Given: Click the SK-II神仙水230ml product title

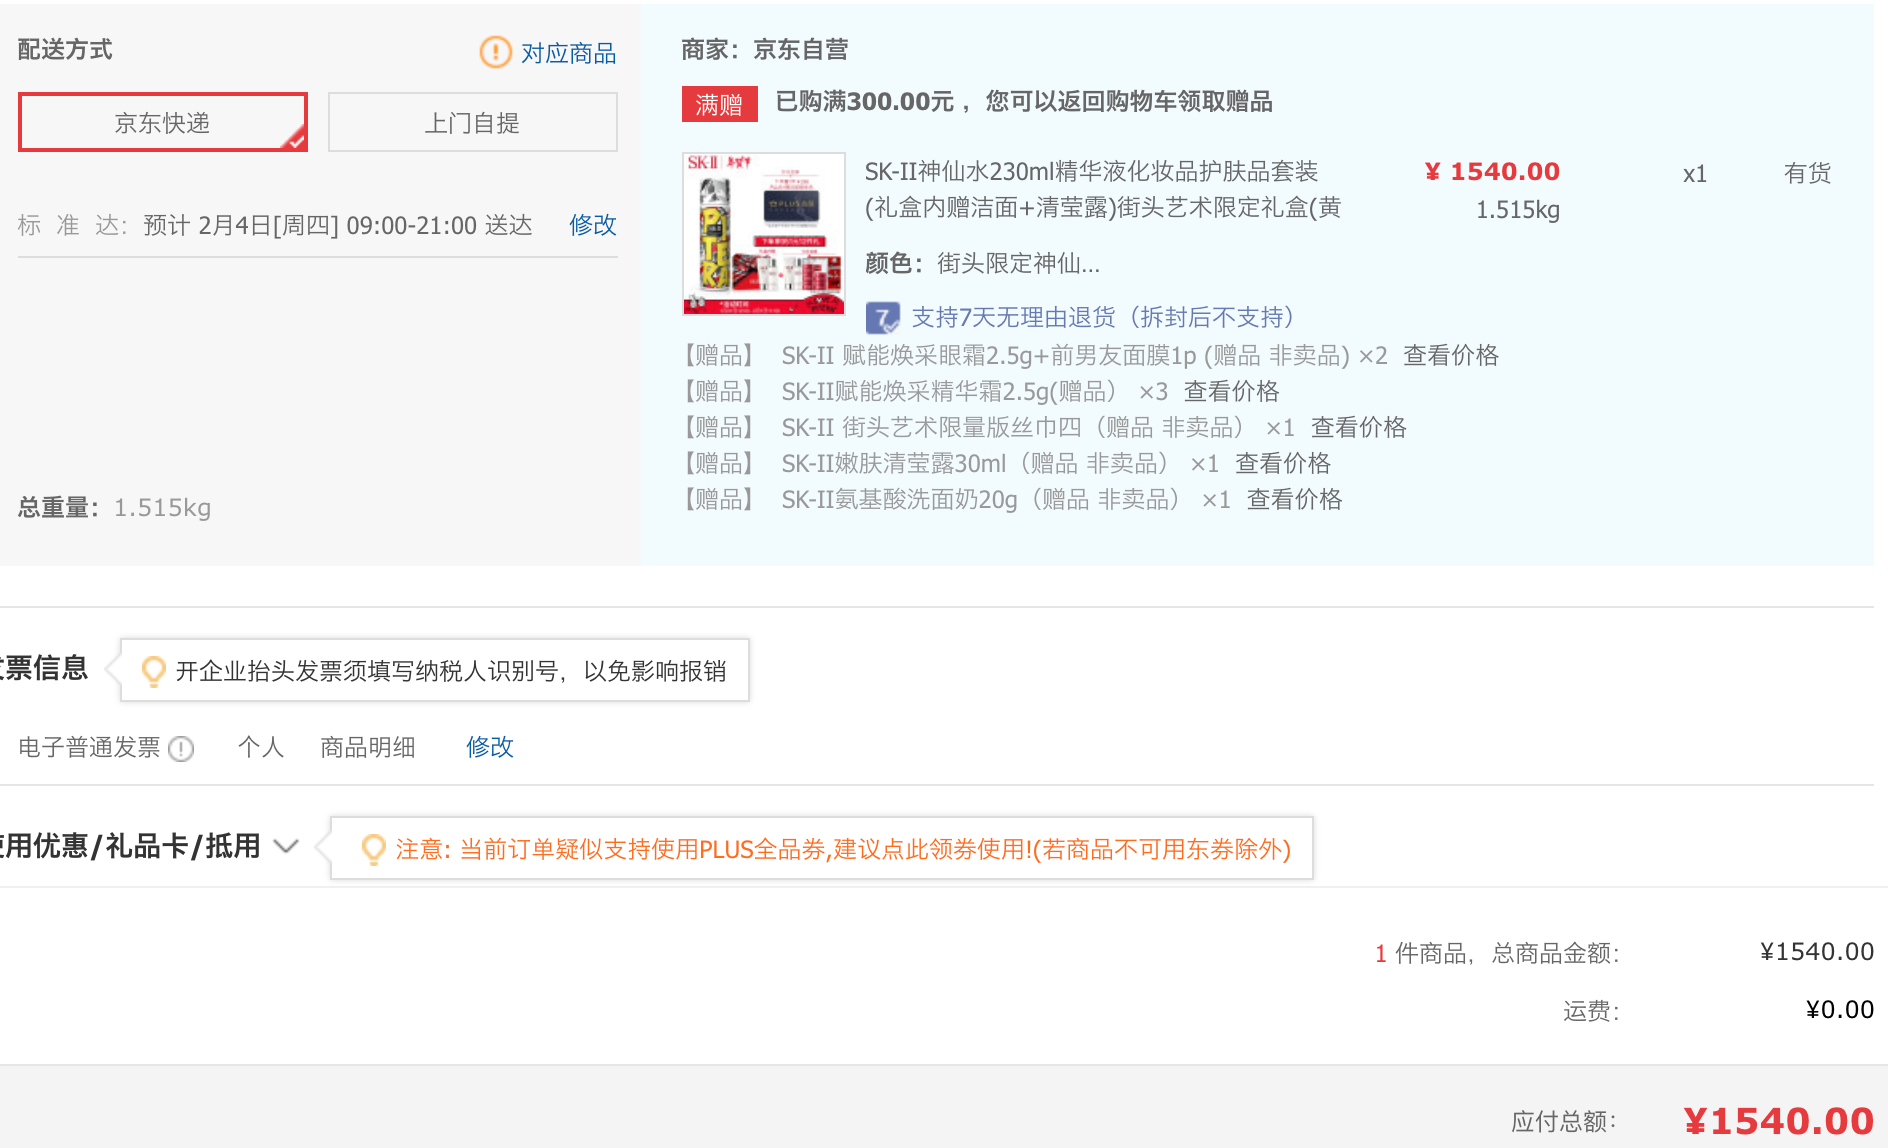Looking at the screenshot, I should tap(1103, 189).
